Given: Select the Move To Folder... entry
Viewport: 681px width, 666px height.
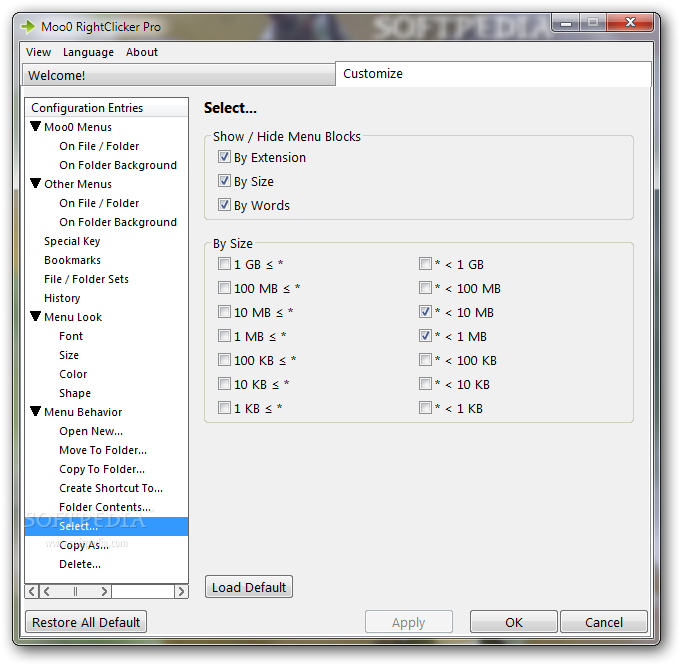Looking at the screenshot, I should point(103,450).
